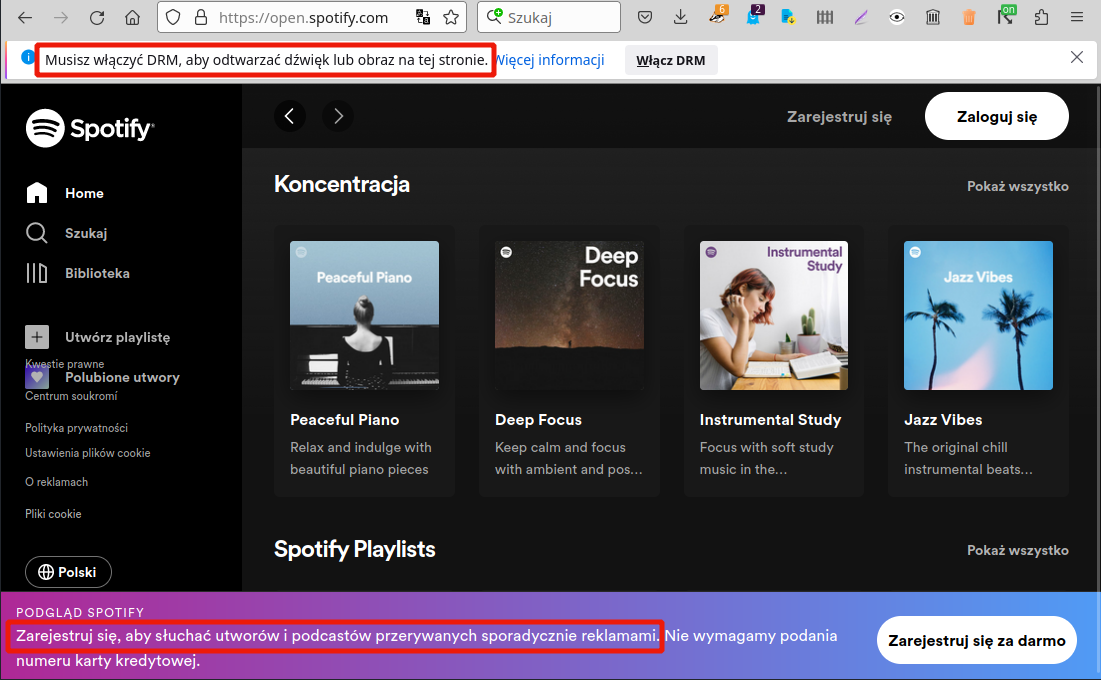Open the Jazz Vibes playlist cover
Image resolution: width=1101 pixels, height=680 pixels.
coord(978,315)
